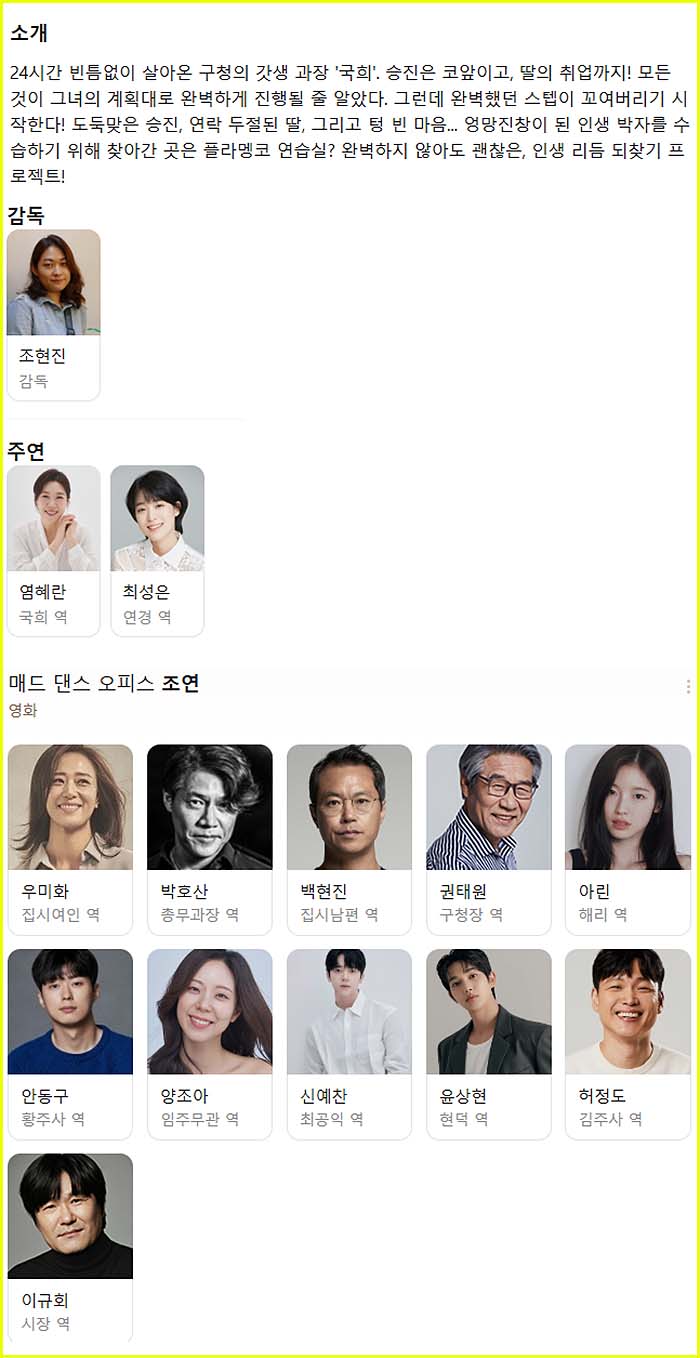Open the three-dot more options icon
The height and width of the screenshot is (1358, 700).
click(x=687, y=686)
